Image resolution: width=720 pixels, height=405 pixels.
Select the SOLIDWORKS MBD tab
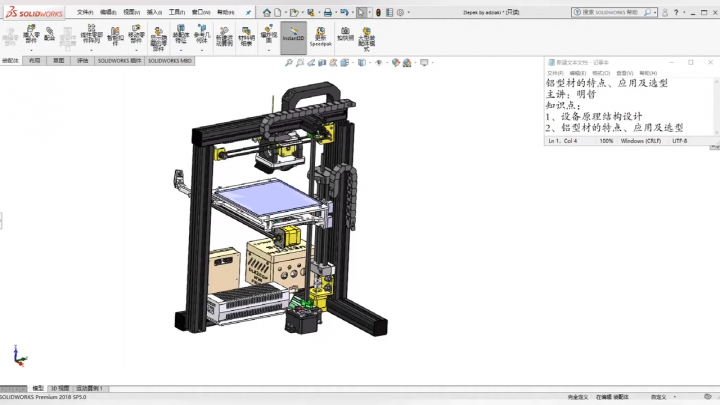coord(169,61)
